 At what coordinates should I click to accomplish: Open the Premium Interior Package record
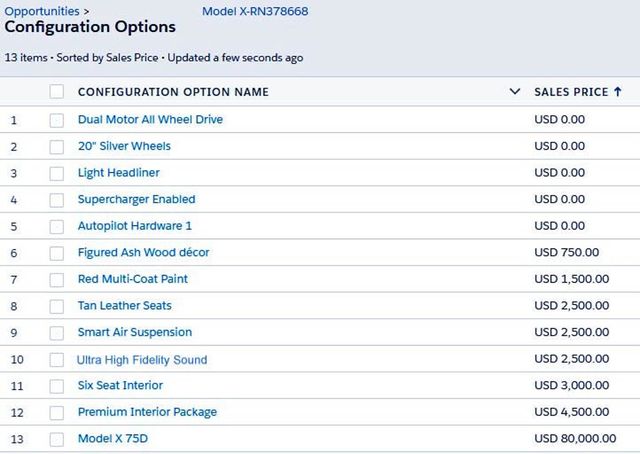click(x=147, y=412)
